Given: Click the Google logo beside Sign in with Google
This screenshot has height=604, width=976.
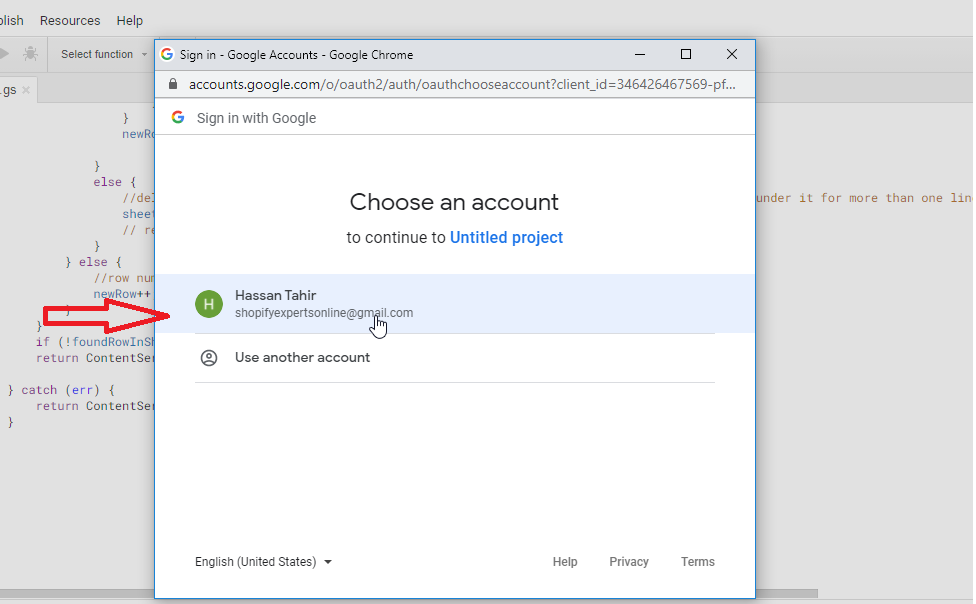Looking at the screenshot, I should [178, 117].
